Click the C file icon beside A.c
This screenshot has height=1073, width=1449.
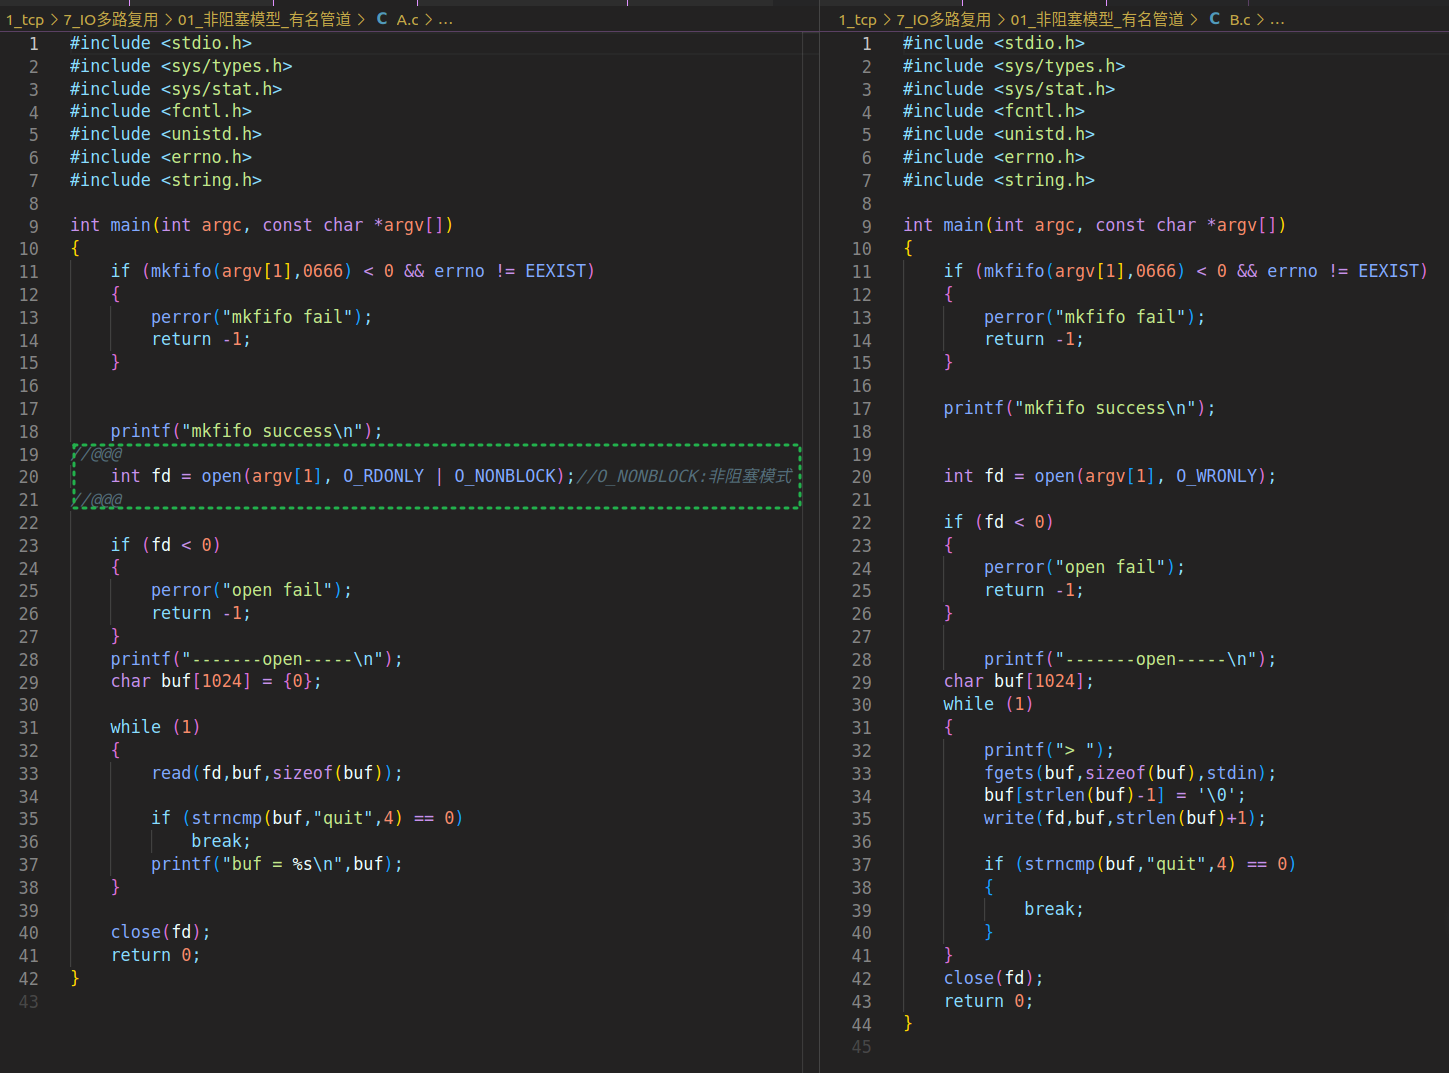coord(382,19)
